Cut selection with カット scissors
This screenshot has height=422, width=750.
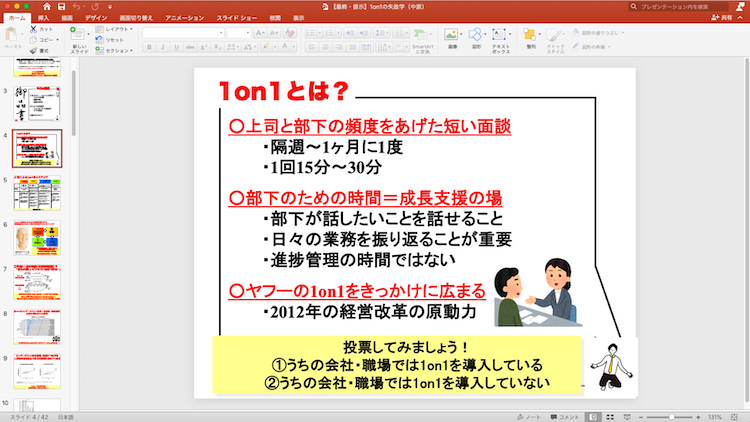(42, 29)
